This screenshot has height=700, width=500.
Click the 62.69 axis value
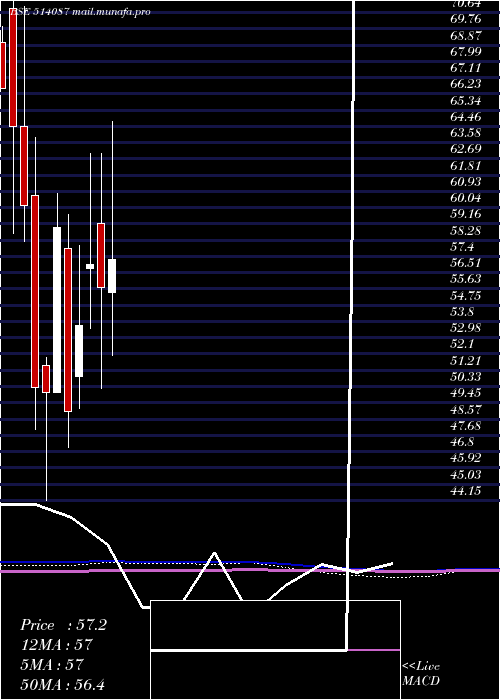coord(466,149)
